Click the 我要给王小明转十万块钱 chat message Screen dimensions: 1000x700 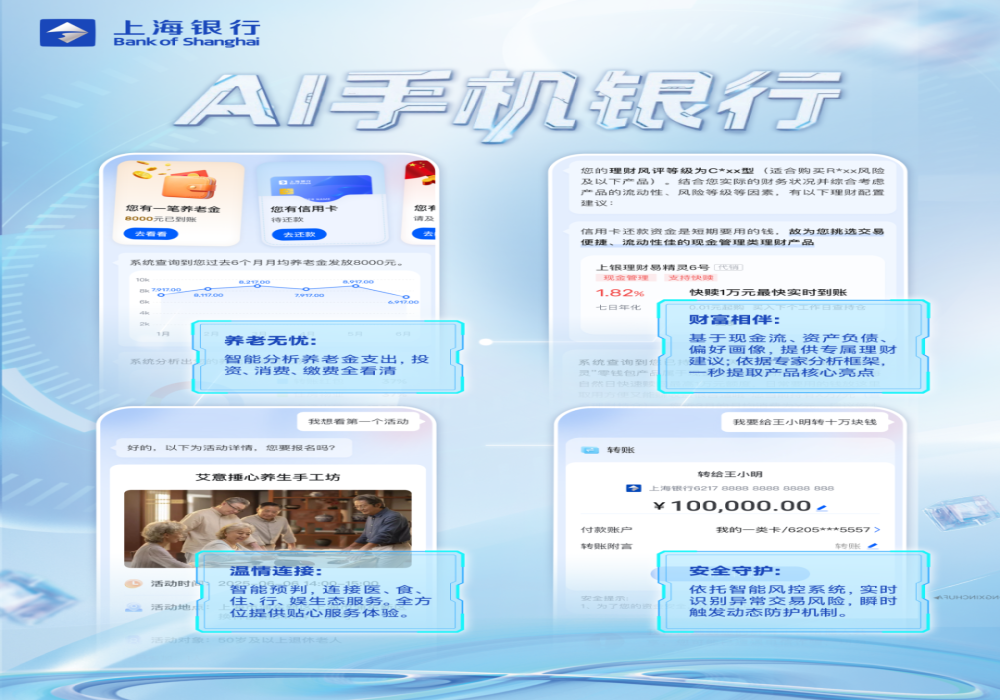click(804, 422)
